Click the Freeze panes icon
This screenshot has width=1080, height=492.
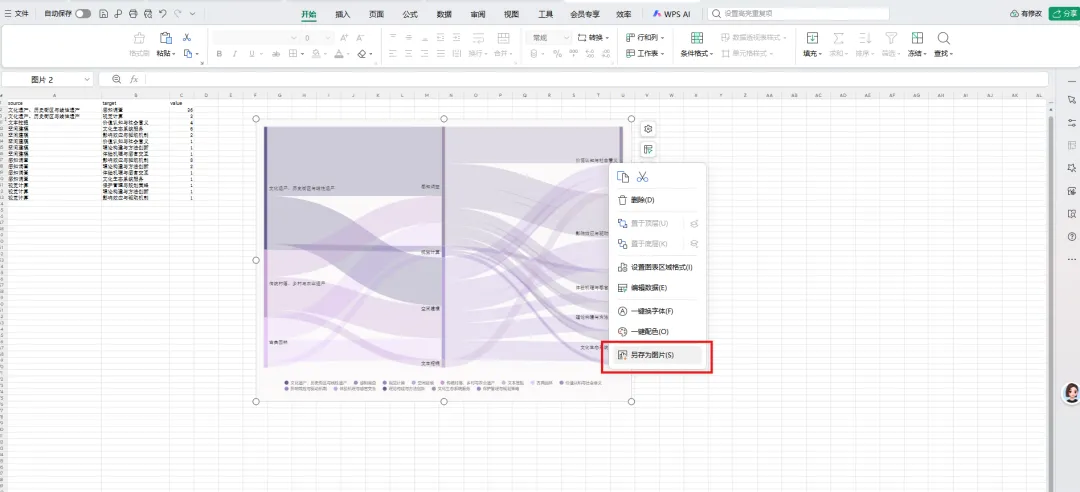[917, 39]
